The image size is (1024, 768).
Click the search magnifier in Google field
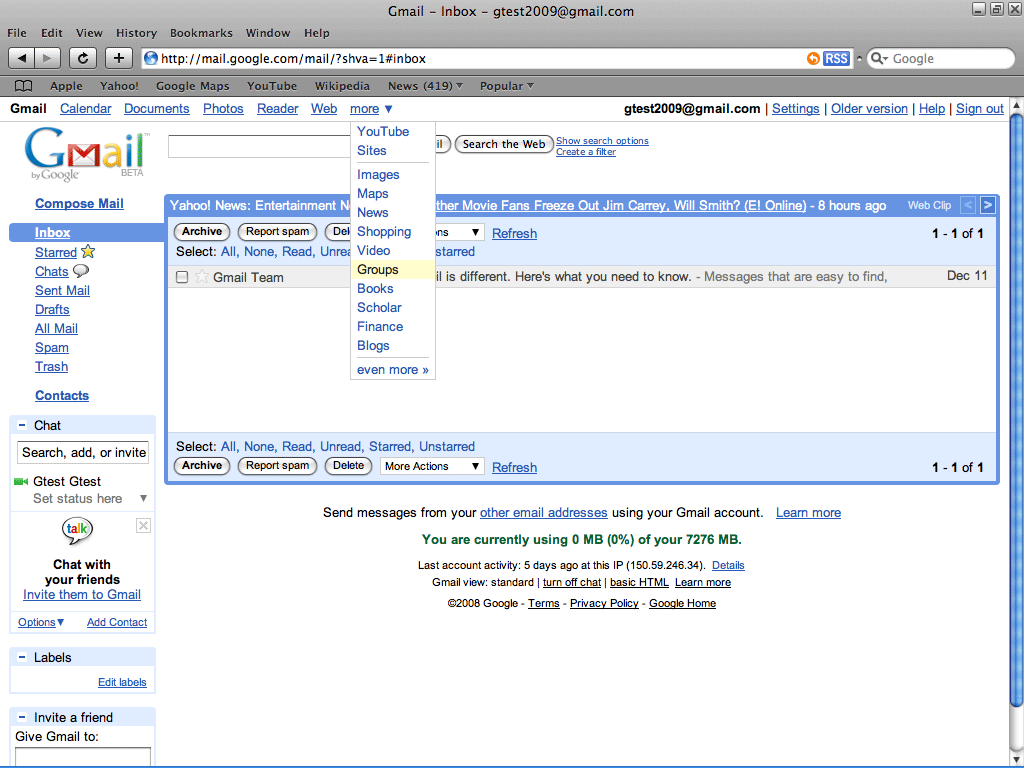point(878,59)
